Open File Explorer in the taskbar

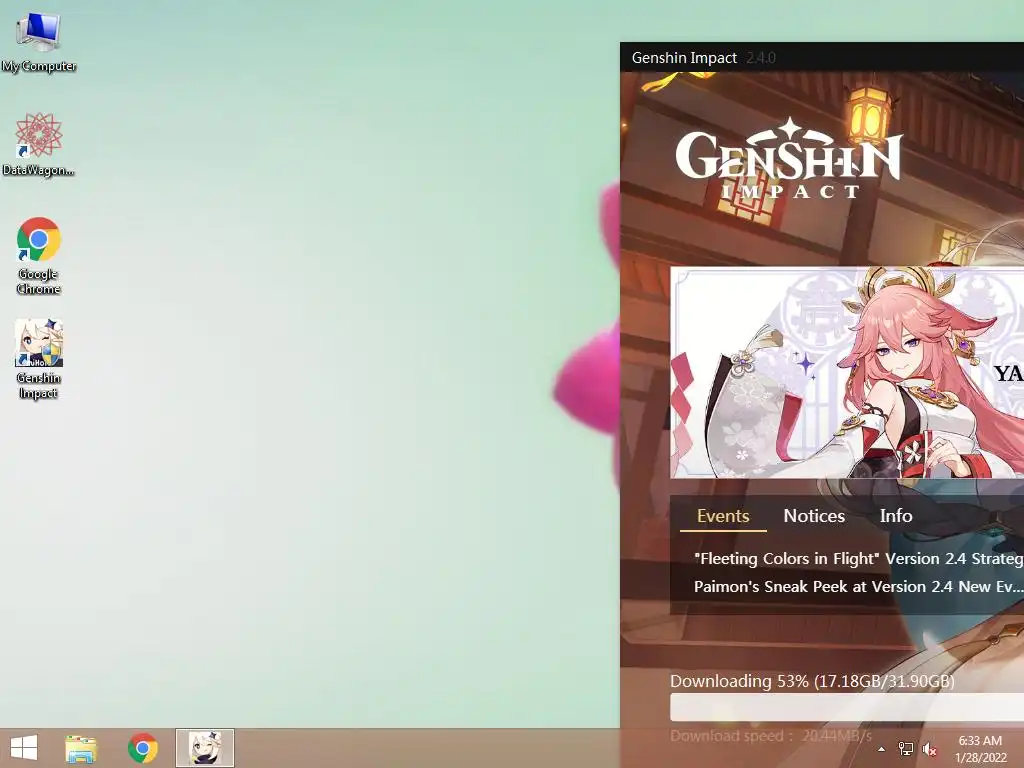coord(81,748)
